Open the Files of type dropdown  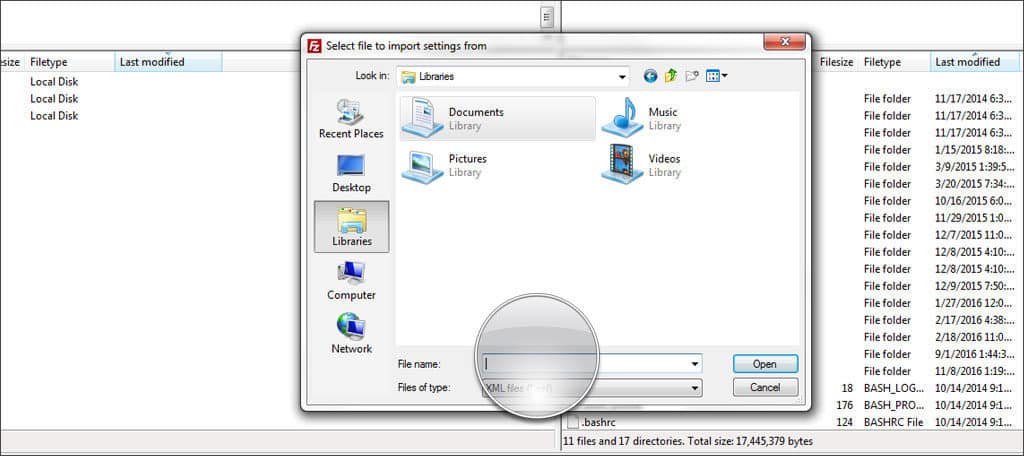693,388
